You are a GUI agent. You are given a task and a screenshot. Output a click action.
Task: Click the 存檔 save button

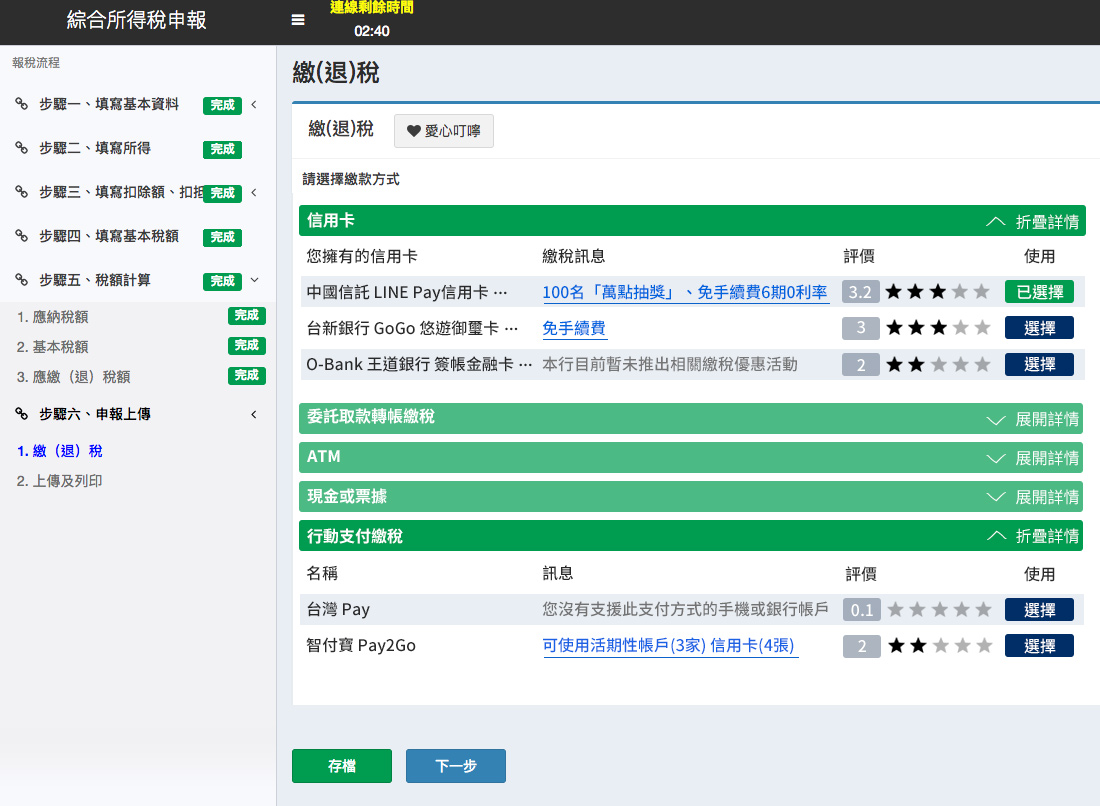(342, 766)
